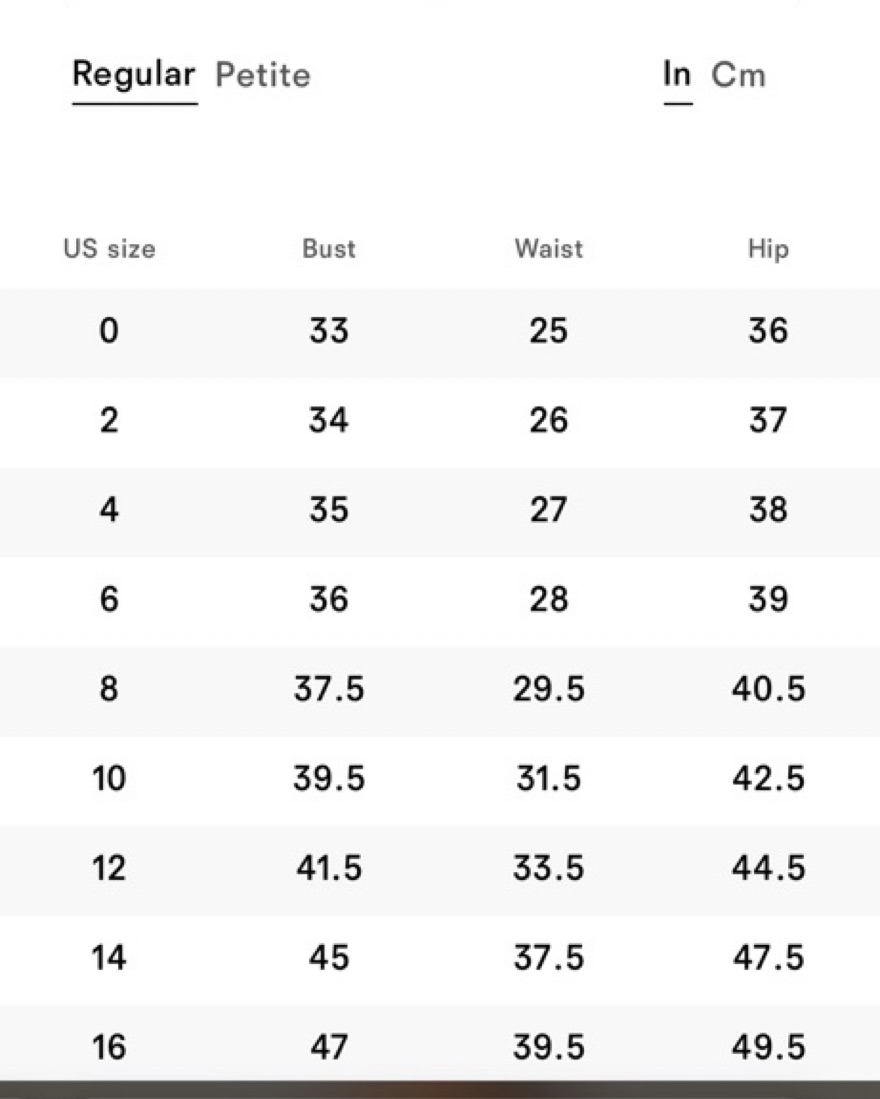Click waist value 31.5 for size 10
The image size is (880, 1099).
pos(549,779)
